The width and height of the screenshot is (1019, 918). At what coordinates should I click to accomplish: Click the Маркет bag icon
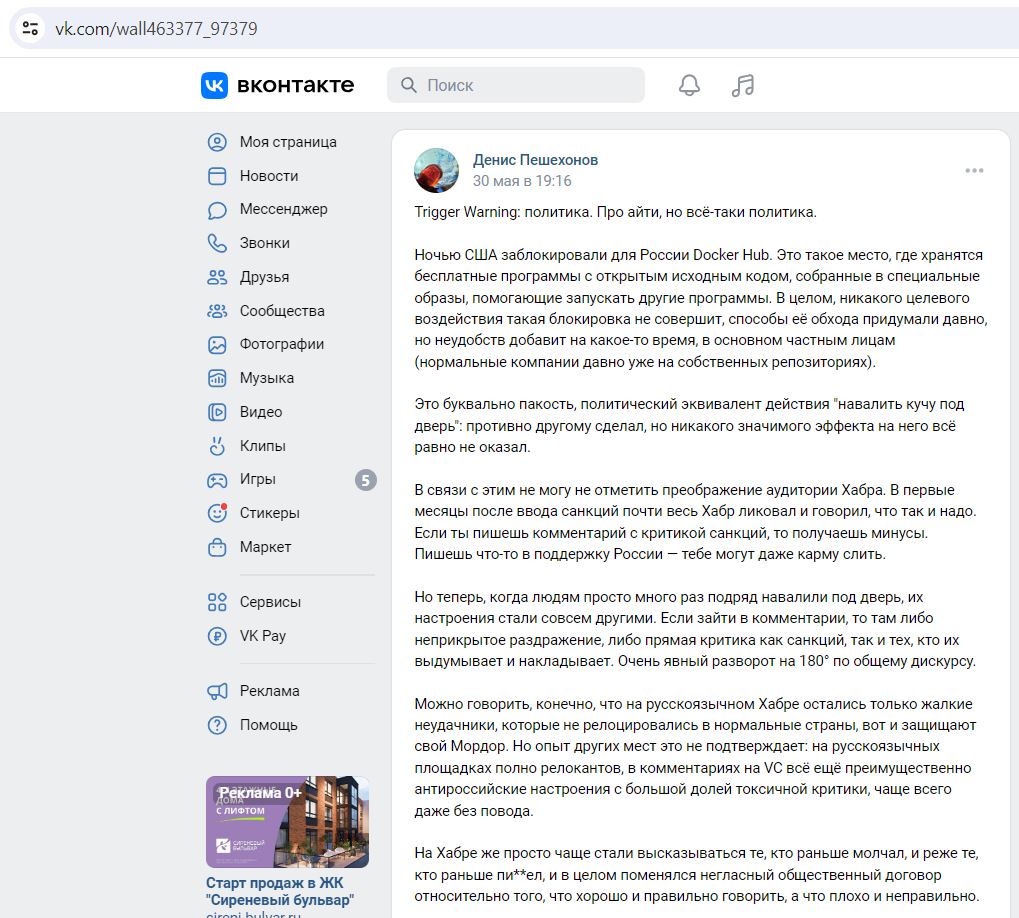tap(217, 547)
